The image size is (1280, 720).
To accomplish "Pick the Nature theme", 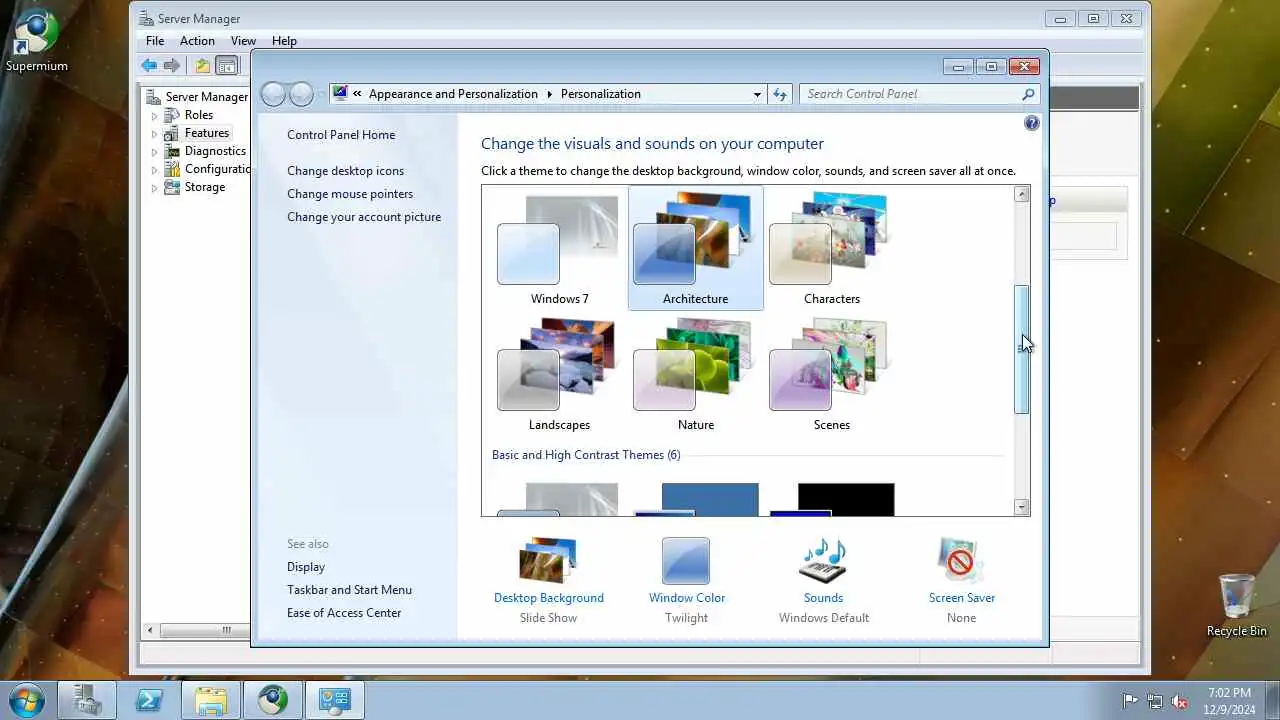I will point(695,375).
